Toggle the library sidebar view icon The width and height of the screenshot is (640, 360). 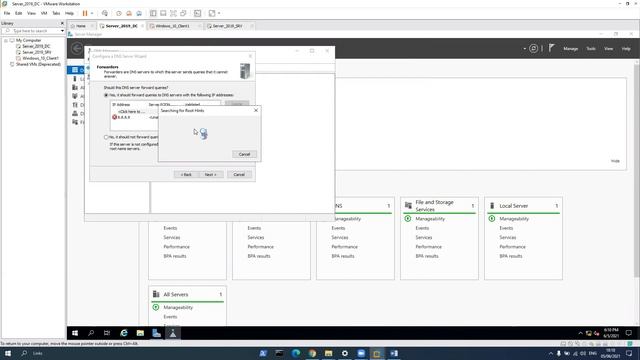(x=153, y=13)
